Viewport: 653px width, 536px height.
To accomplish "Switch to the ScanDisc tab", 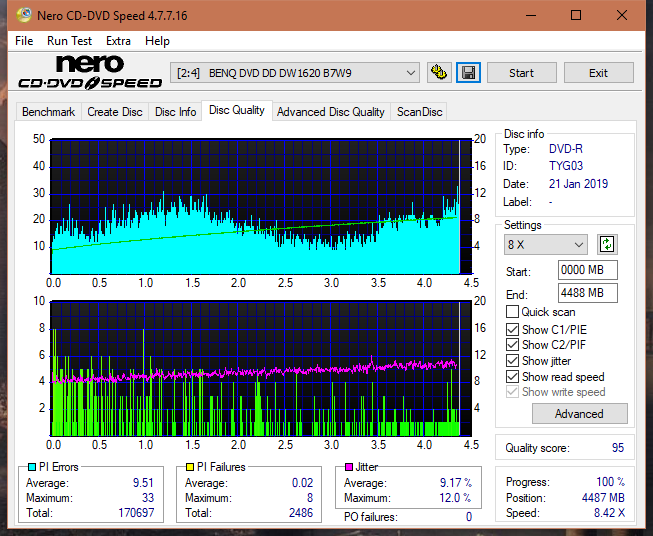I will click(x=419, y=112).
